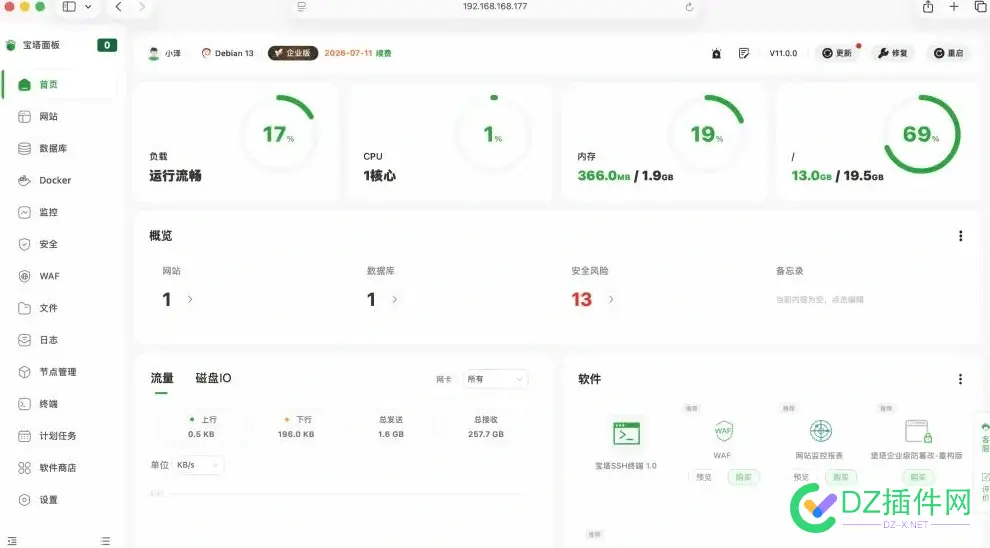This screenshot has height=548, width=990.
Task: Open the 宝塔SSH终端 1.0 icon
Action: [x=626, y=434]
